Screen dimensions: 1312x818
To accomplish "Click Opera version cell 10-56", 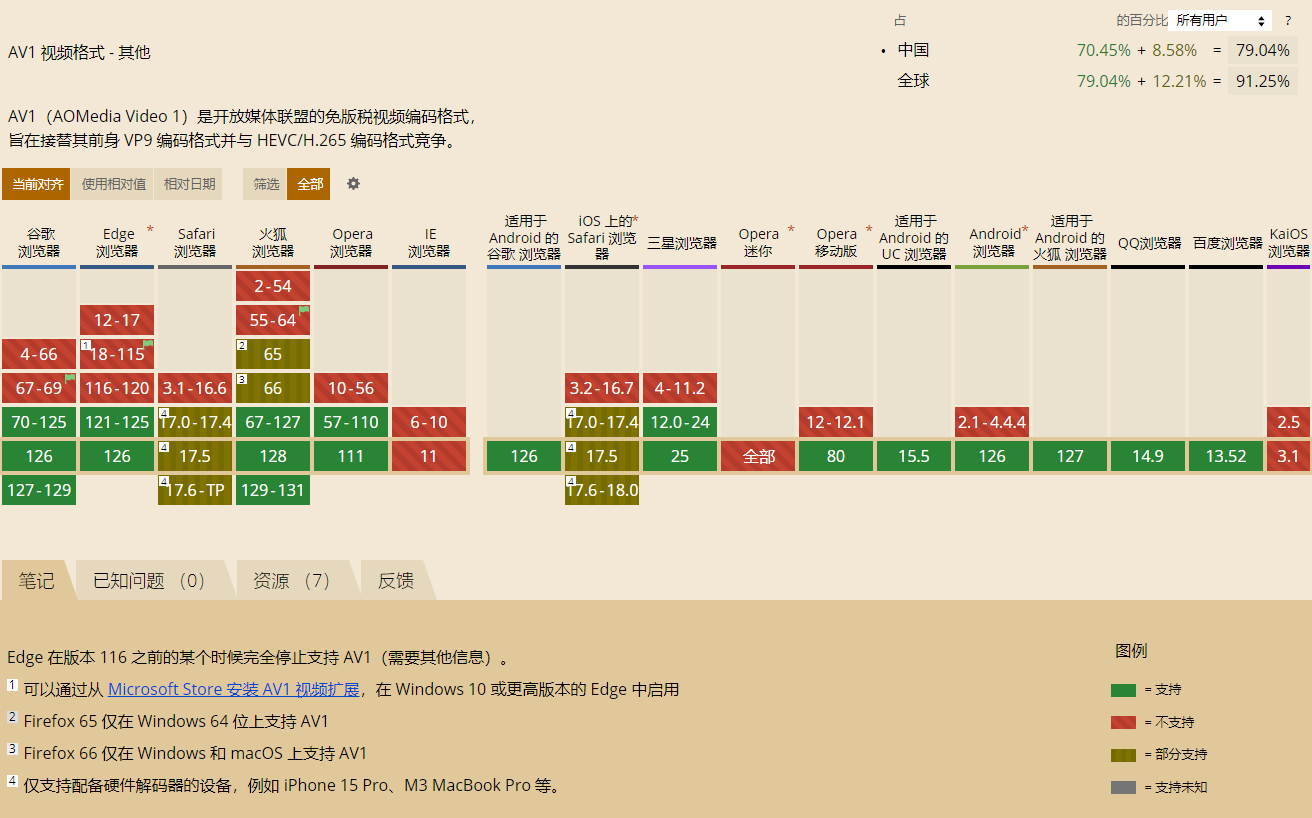I will (x=351, y=388).
